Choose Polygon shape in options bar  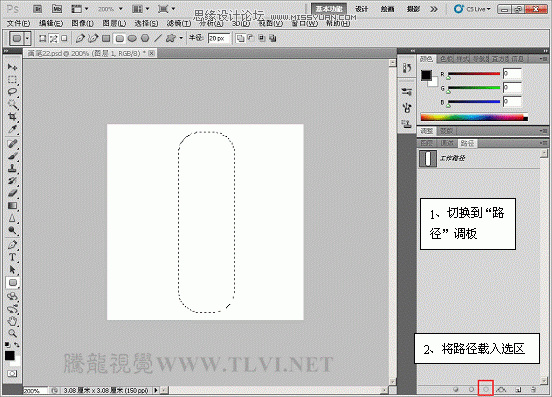coord(145,38)
